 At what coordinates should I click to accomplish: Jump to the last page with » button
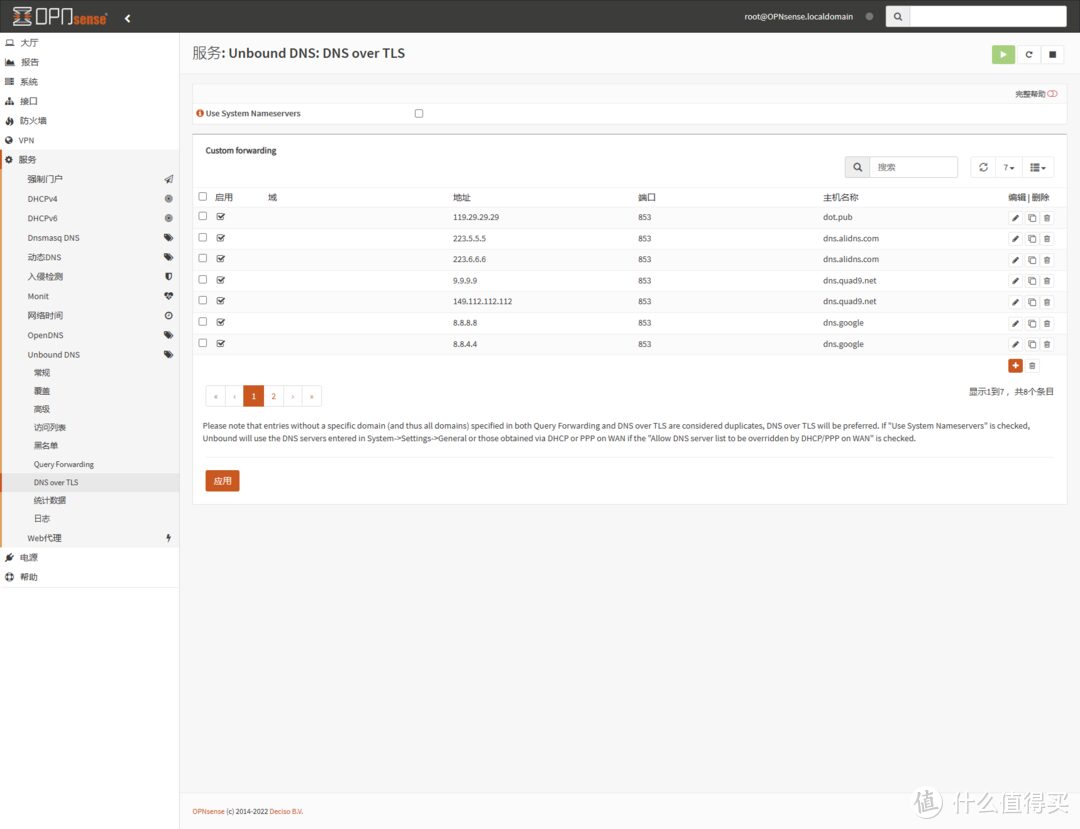click(311, 396)
